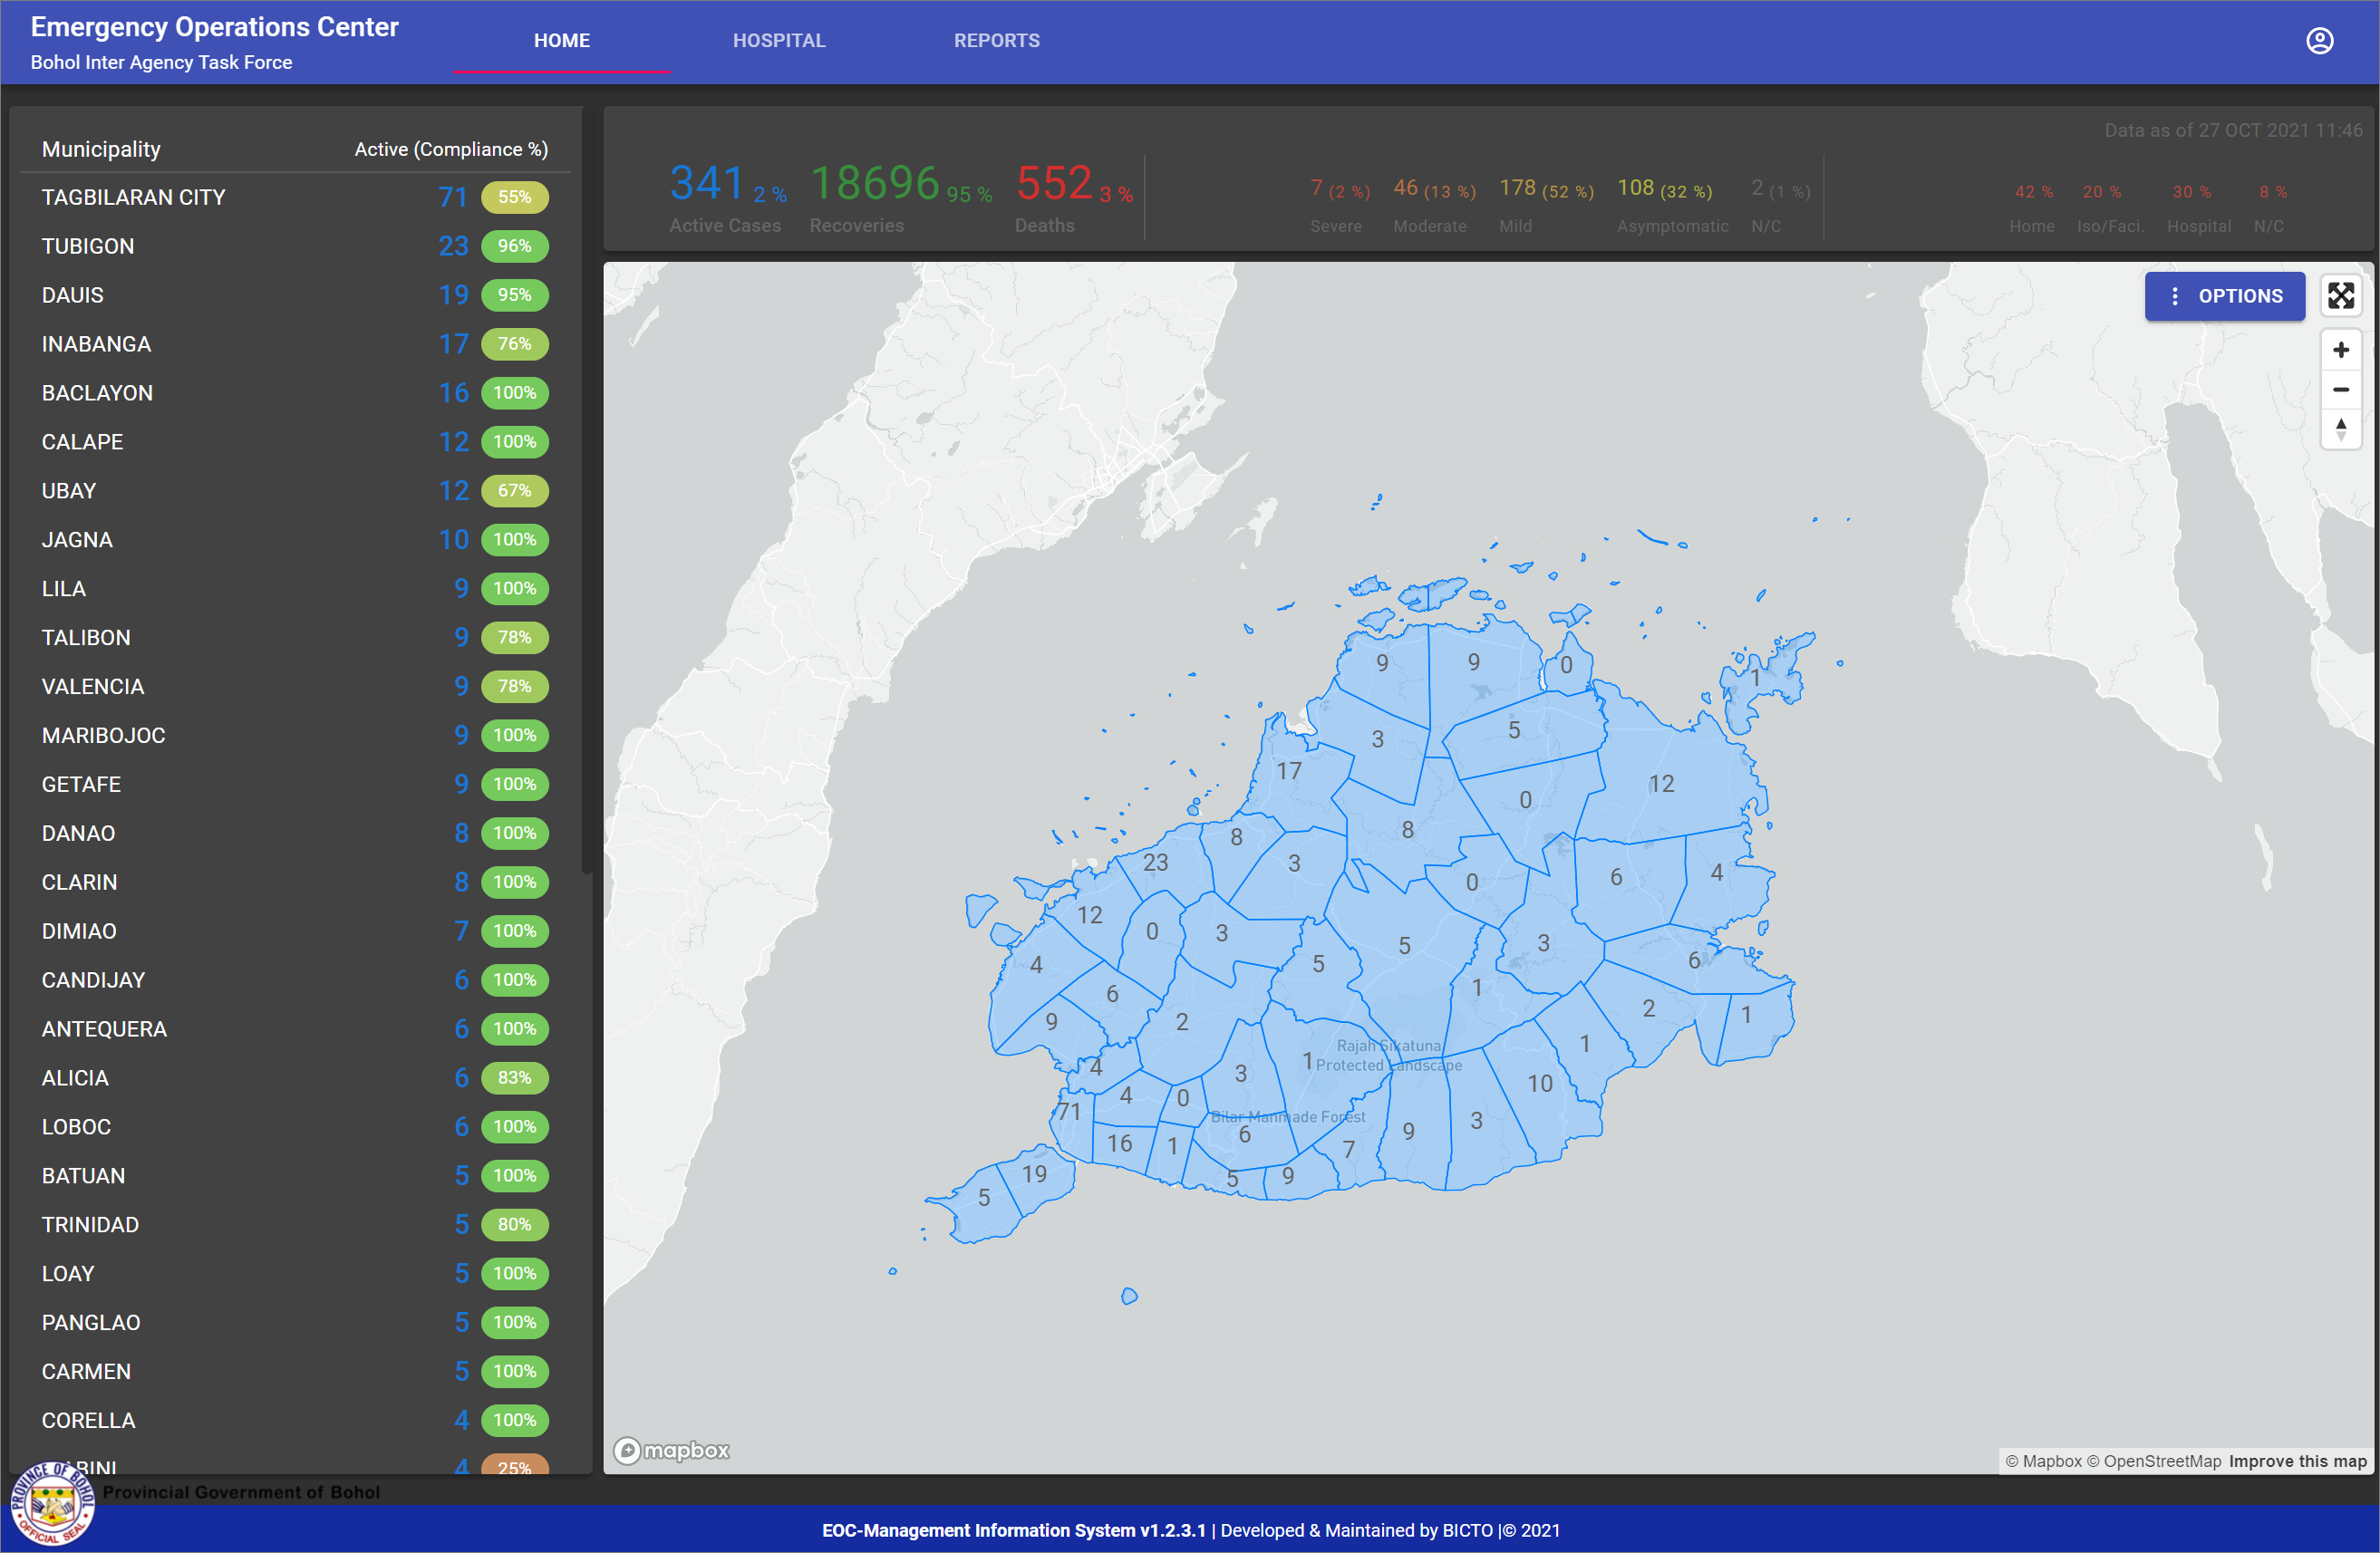This screenshot has width=2380, height=1553.
Task: Select TAGBILARAN CITY in municipality list
Action: click(134, 198)
